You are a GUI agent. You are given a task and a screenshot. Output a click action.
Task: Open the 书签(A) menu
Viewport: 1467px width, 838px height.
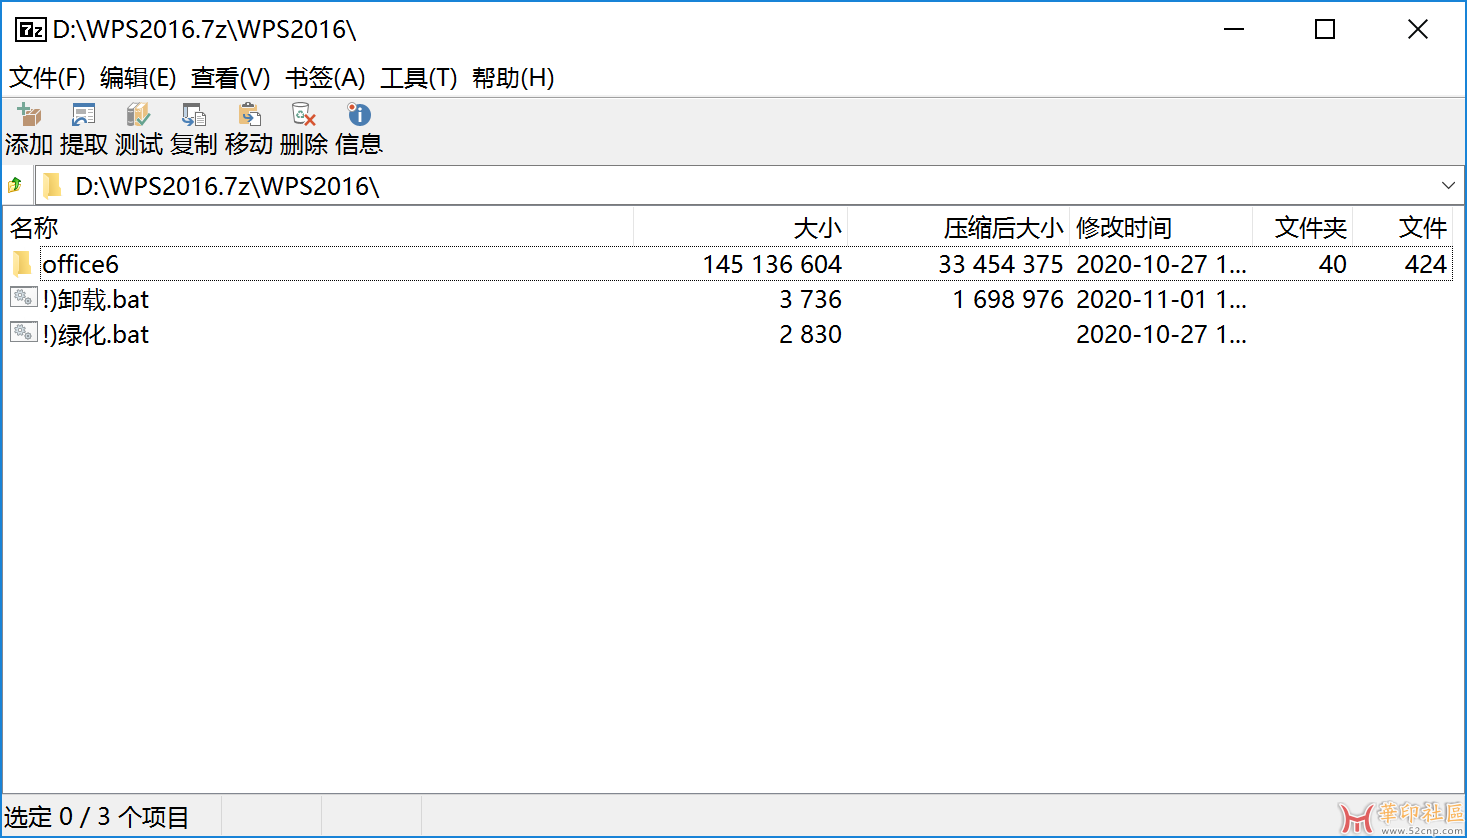[325, 78]
